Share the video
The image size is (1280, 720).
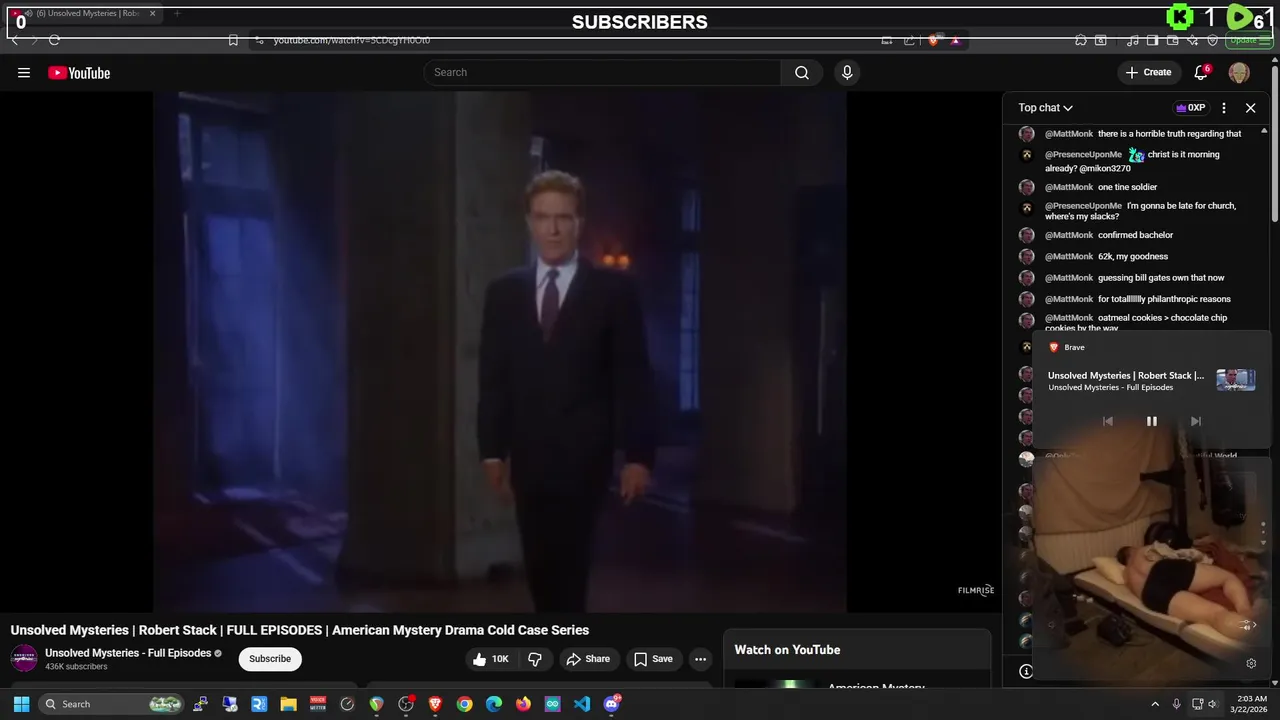coord(588,659)
